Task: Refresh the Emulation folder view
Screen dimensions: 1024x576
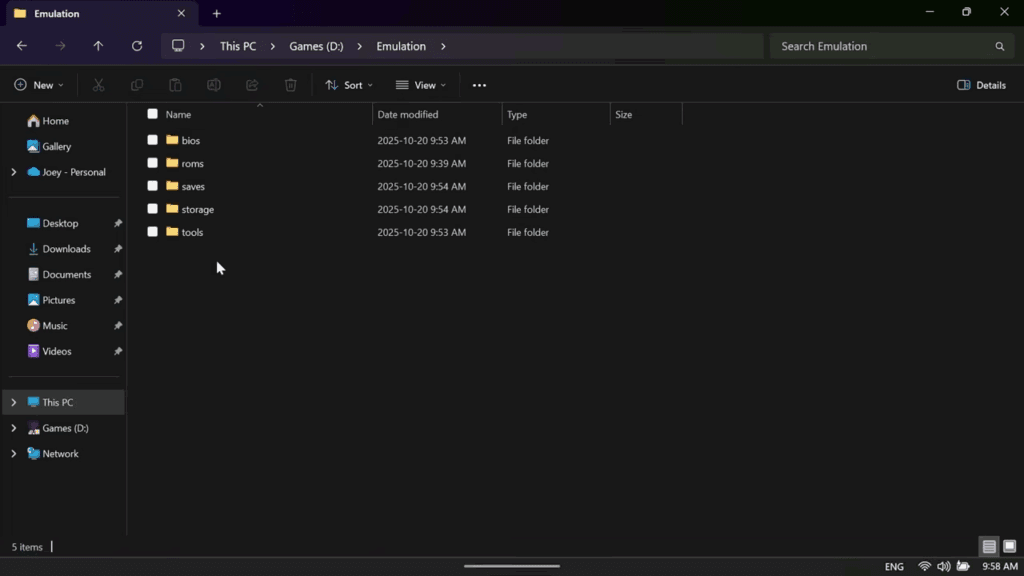Action: pyautogui.click(x=137, y=45)
